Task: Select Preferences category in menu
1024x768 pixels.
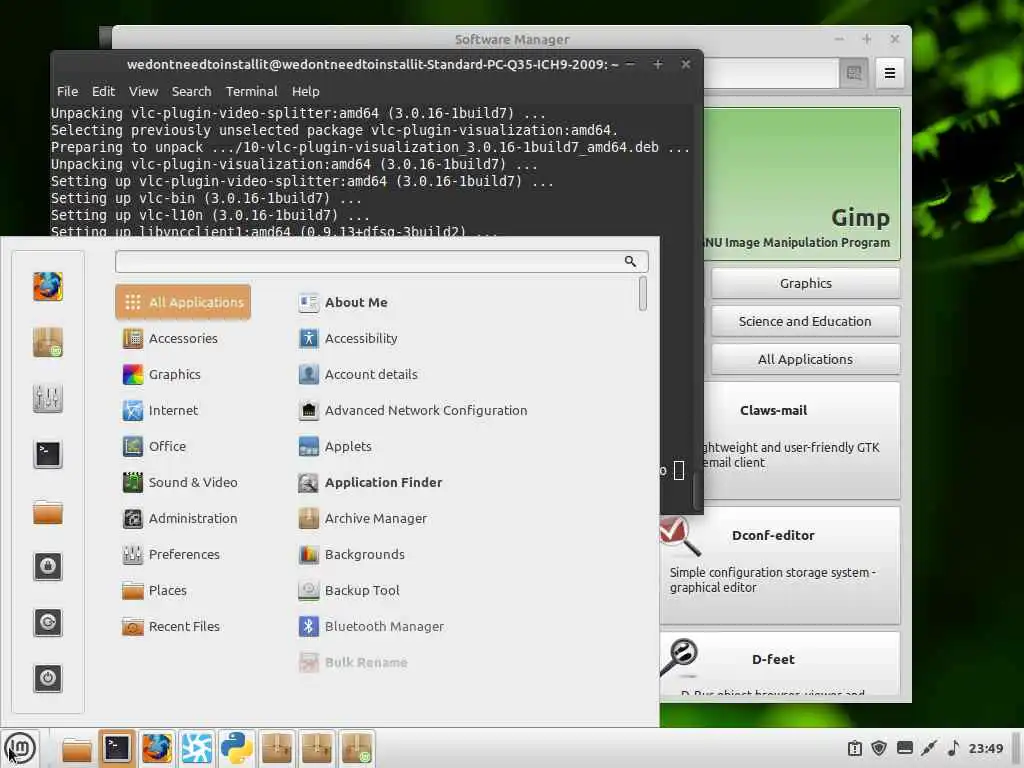Action: pyautogui.click(x=183, y=554)
